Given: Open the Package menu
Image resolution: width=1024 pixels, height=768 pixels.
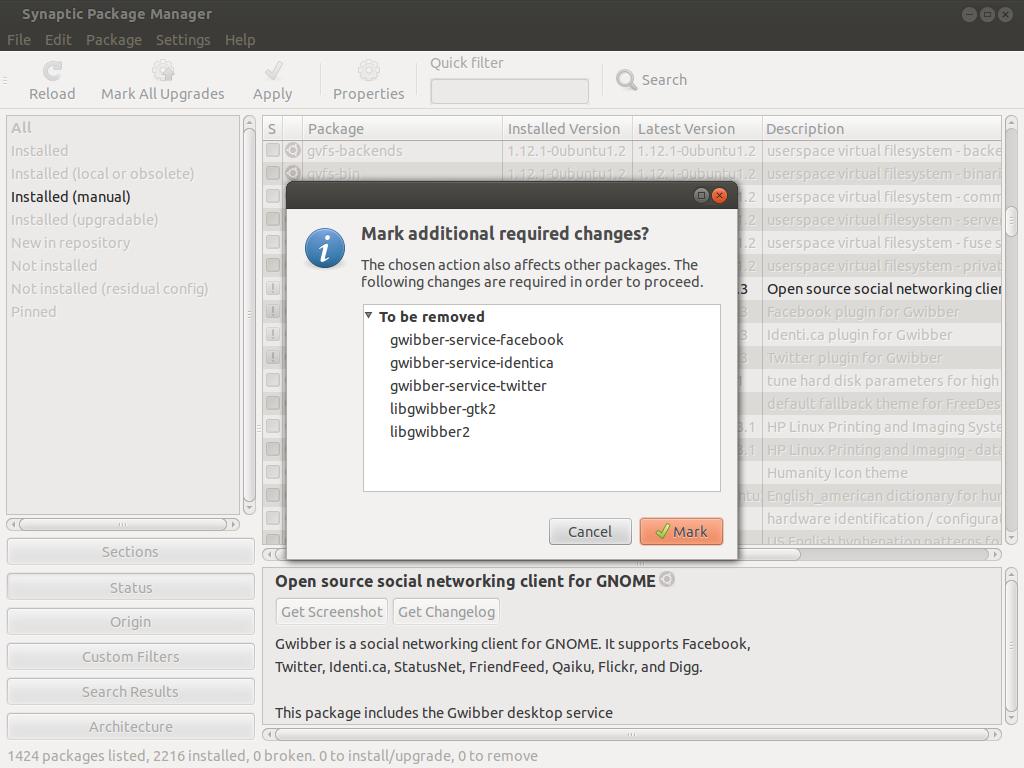Looking at the screenshot, I should pyautogui.click(x=113, y=40).
